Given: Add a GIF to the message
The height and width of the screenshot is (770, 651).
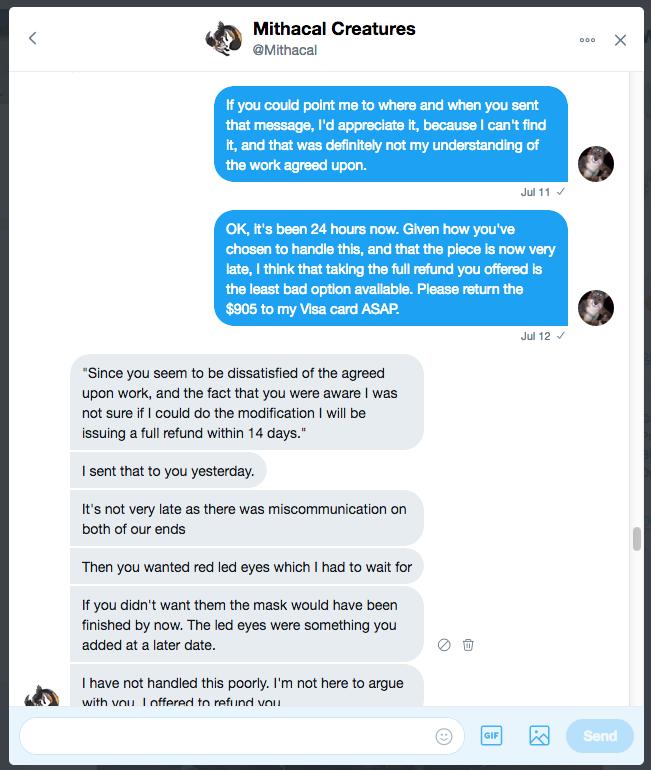Looking at the screenshot, I should (x=491, y=736).
